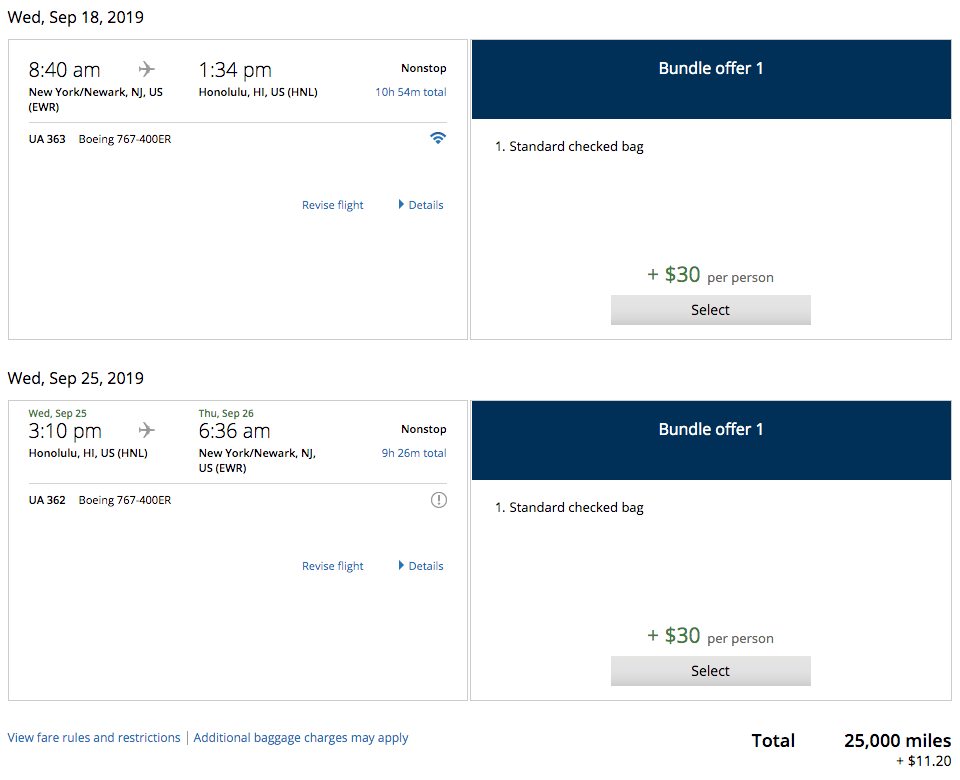This screenshot has width=960, height=780.
Task: Click the Bundle offer 1 header for the outbound flight
Action: [710, 69]
